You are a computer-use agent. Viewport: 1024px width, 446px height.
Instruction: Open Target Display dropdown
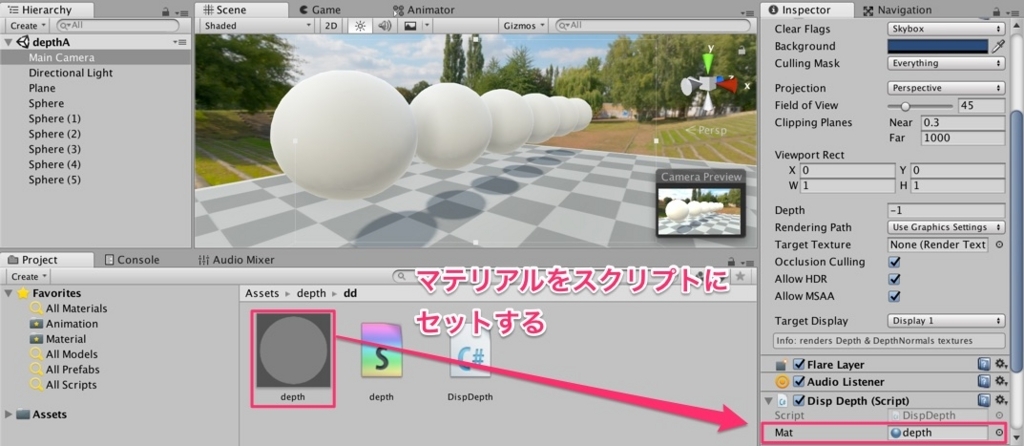click(x=946, y=321)
